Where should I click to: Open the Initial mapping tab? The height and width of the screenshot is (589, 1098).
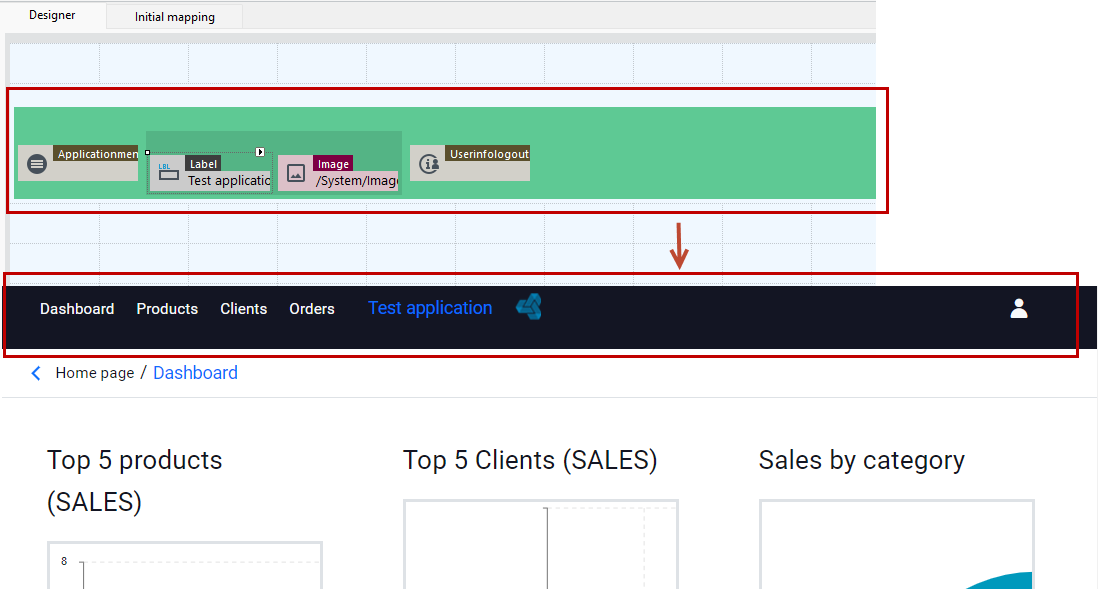coord(174,17)
